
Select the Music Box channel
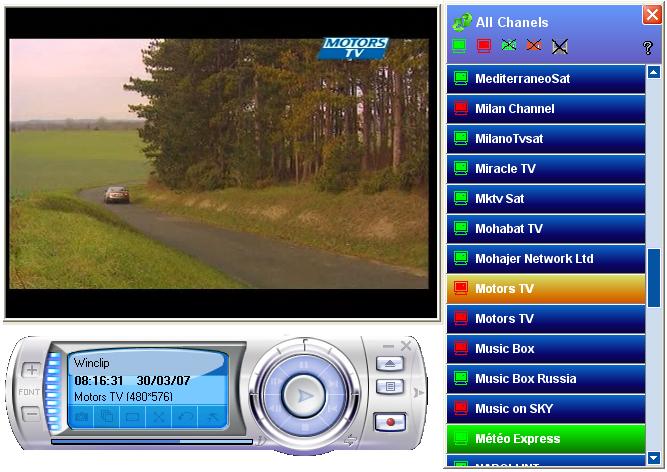[x=546, y=349]
